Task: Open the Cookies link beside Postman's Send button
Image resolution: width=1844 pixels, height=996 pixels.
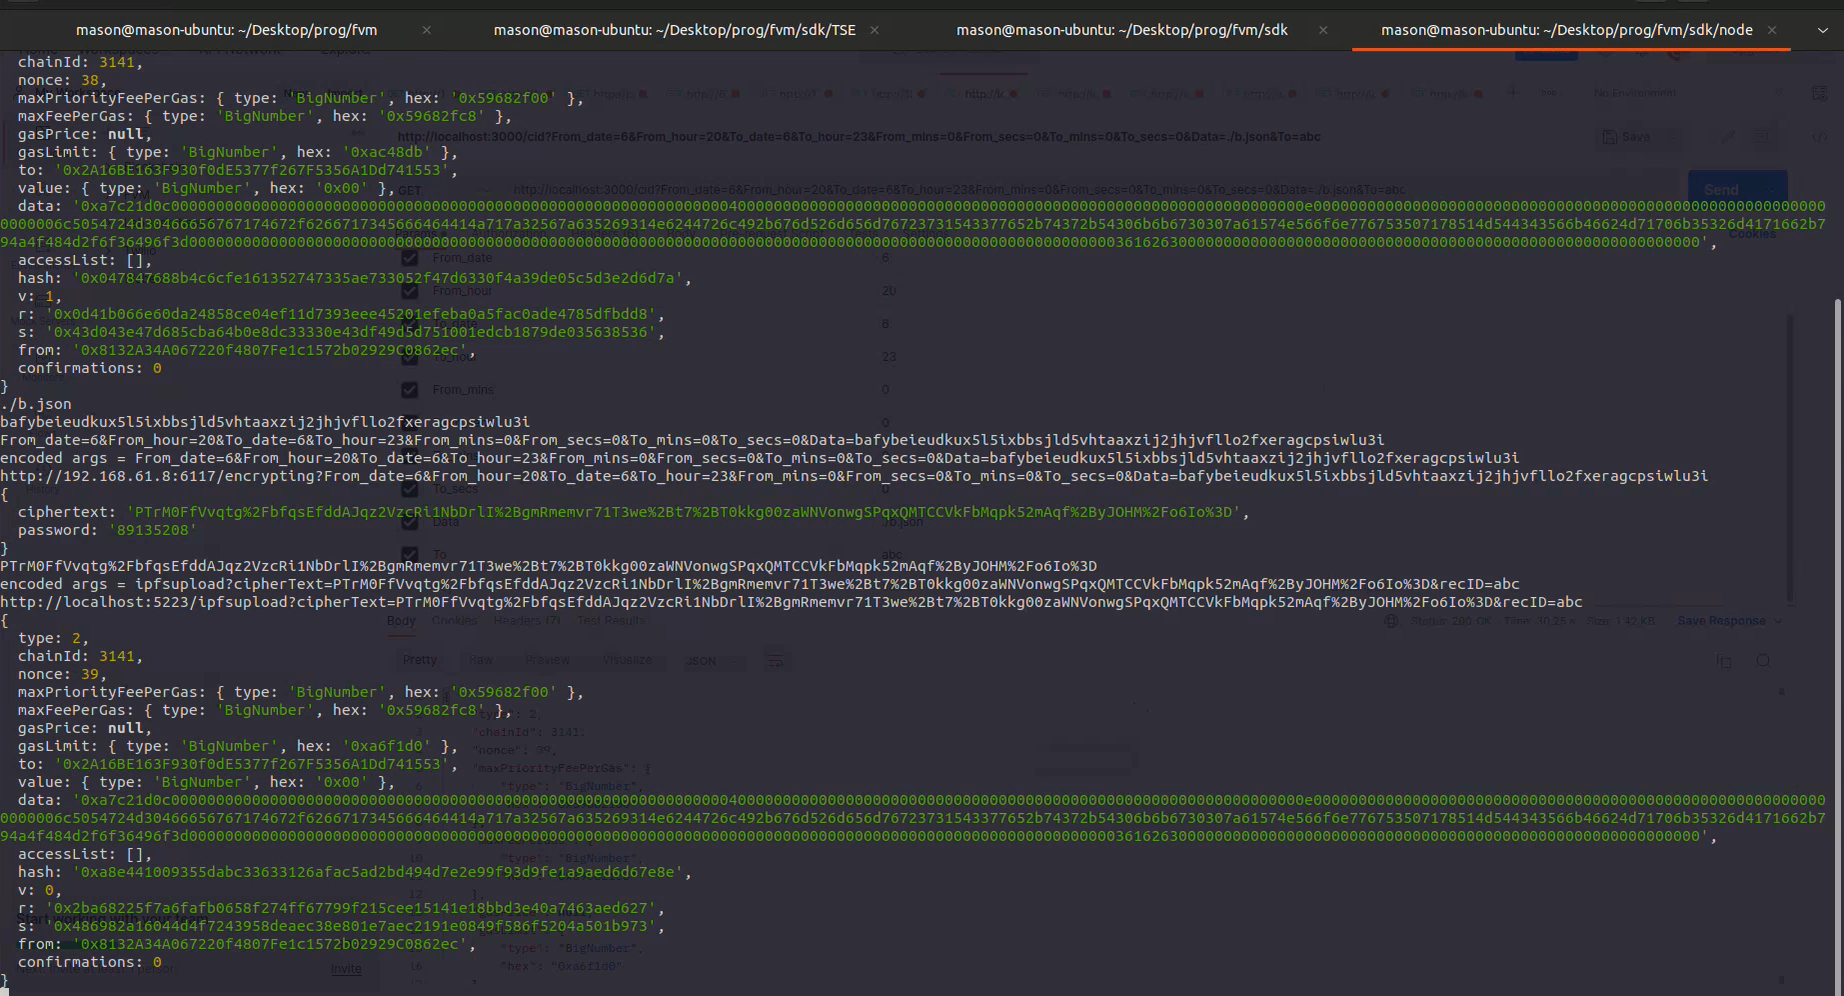Action: coord(1752,234)
